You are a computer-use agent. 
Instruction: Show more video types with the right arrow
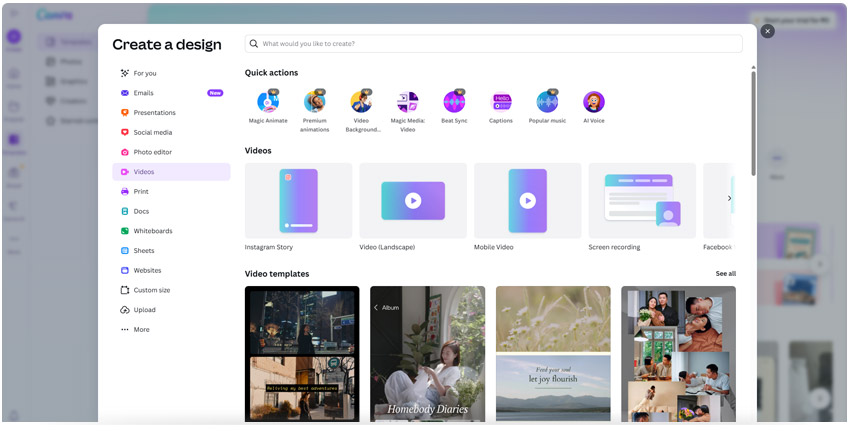[729, 198]
